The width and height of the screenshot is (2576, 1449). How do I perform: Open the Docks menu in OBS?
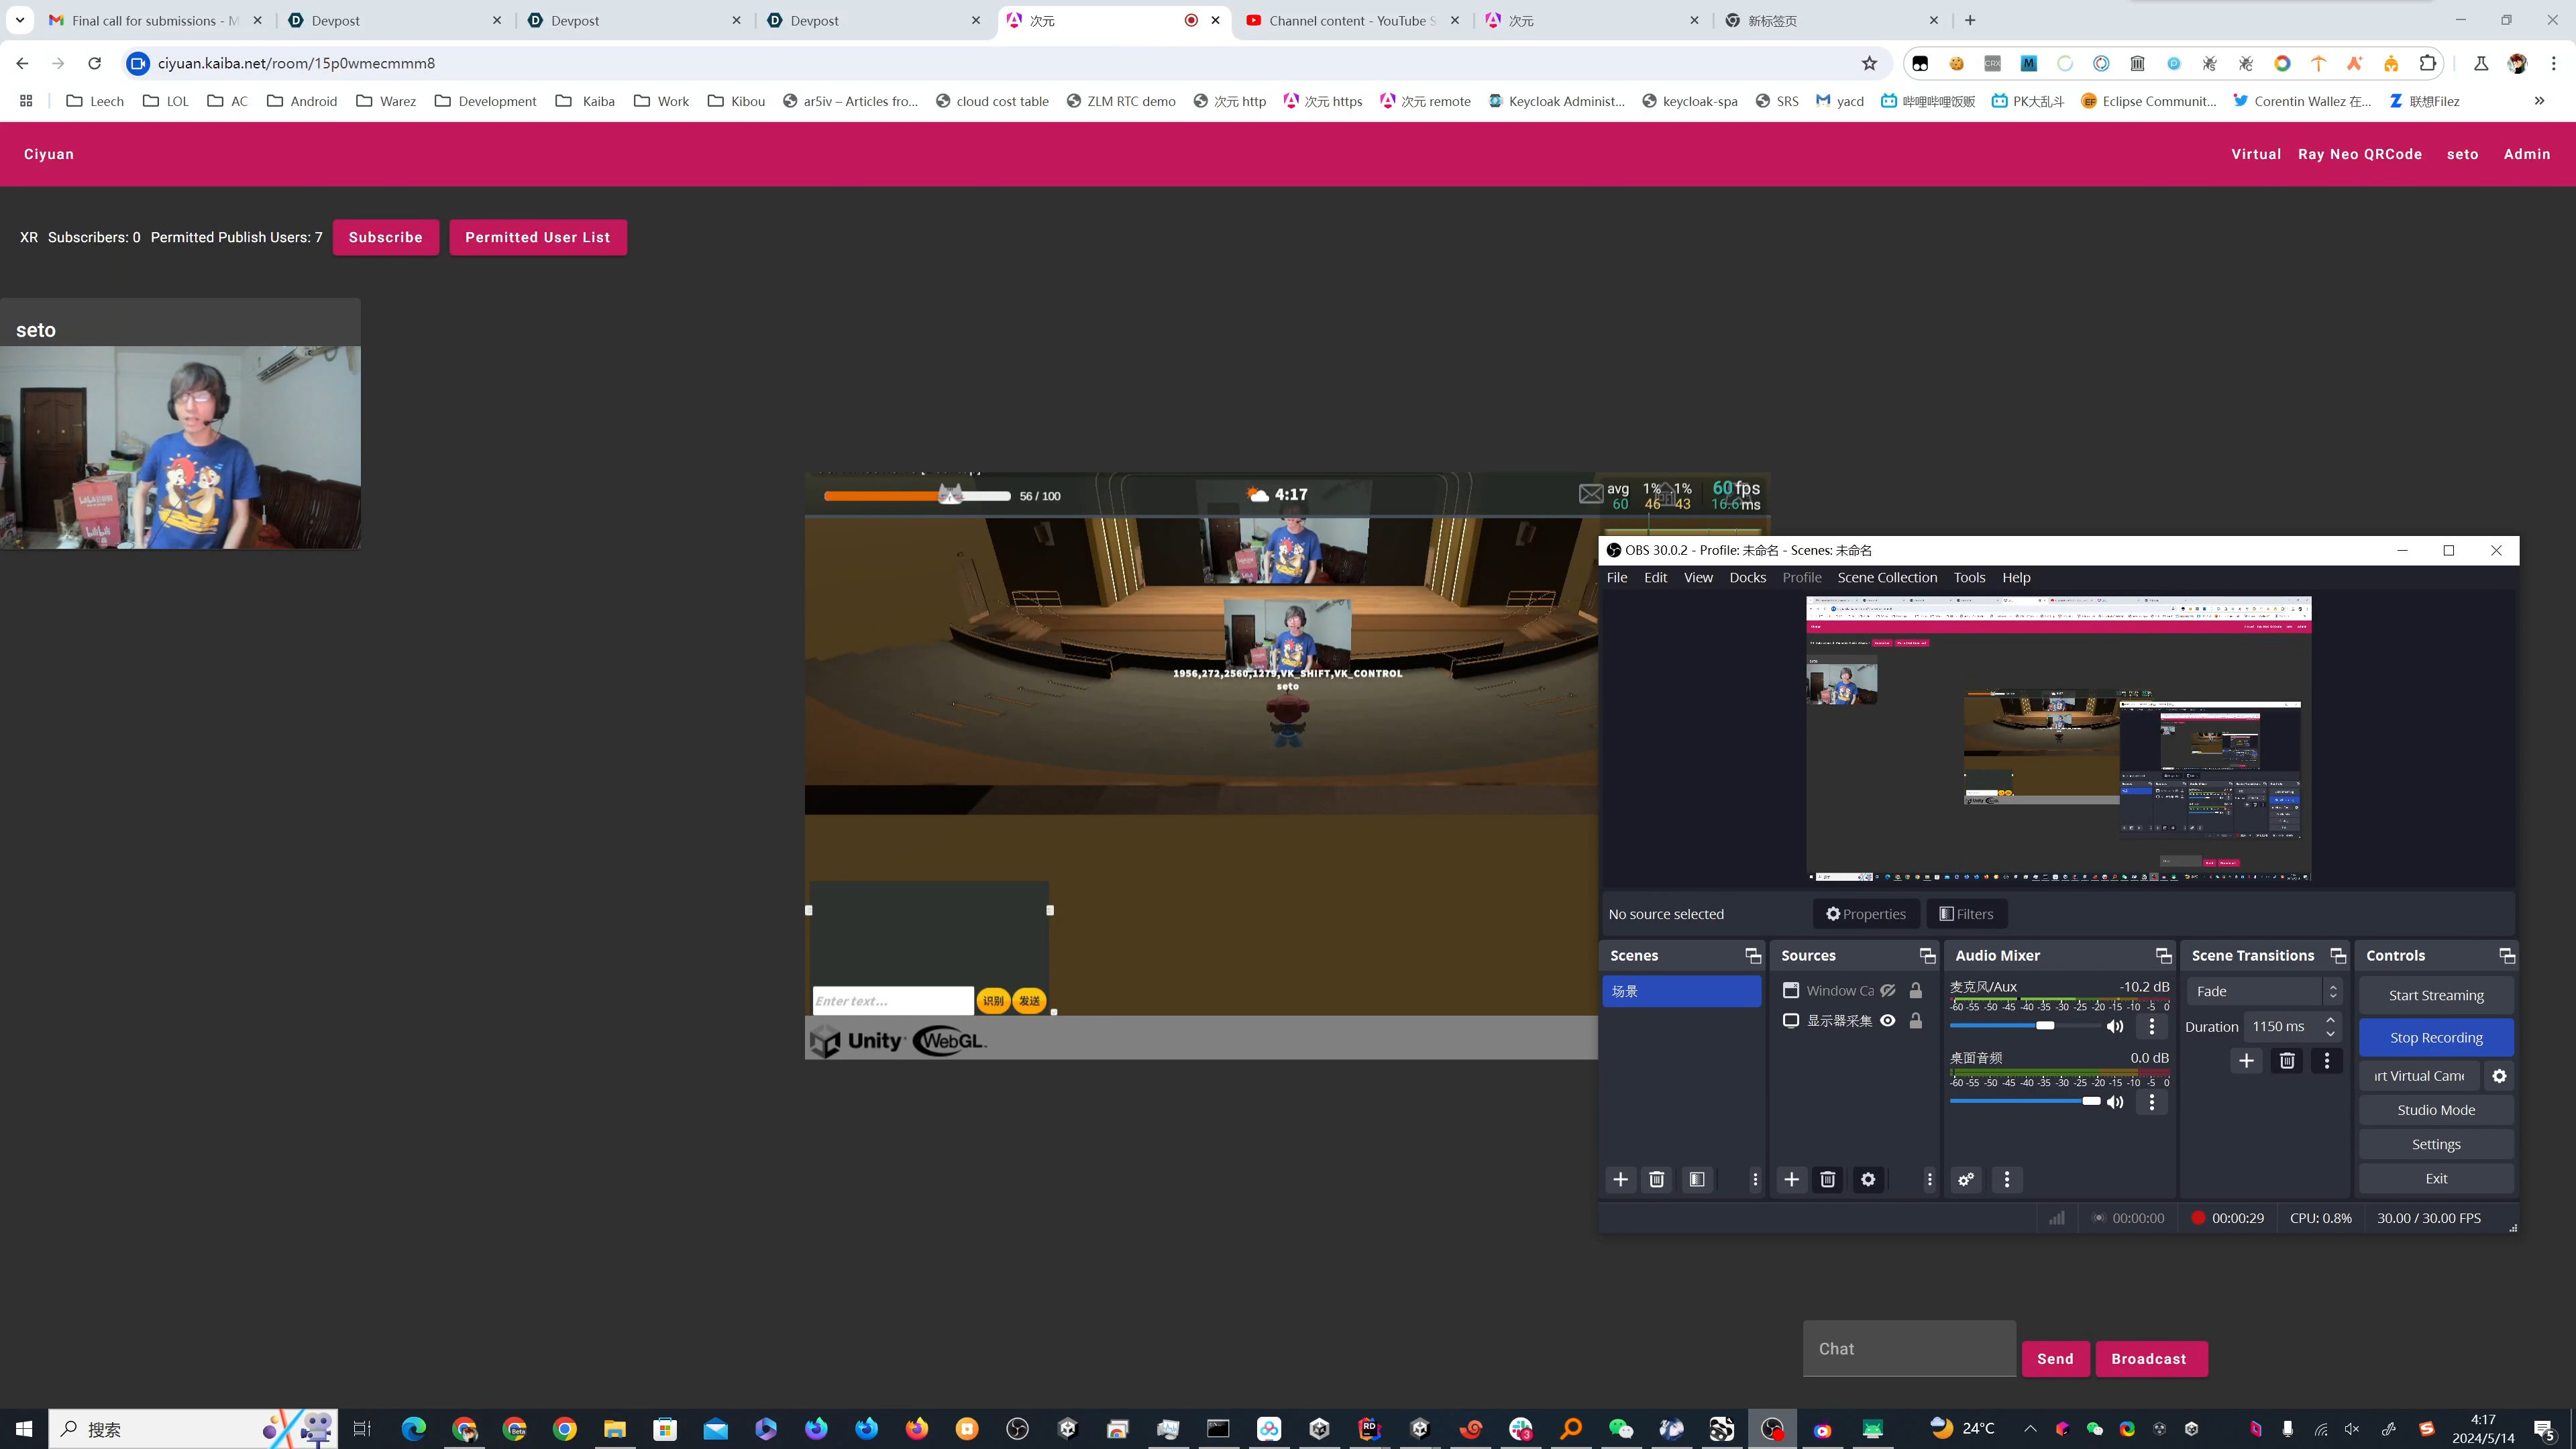1747,578
